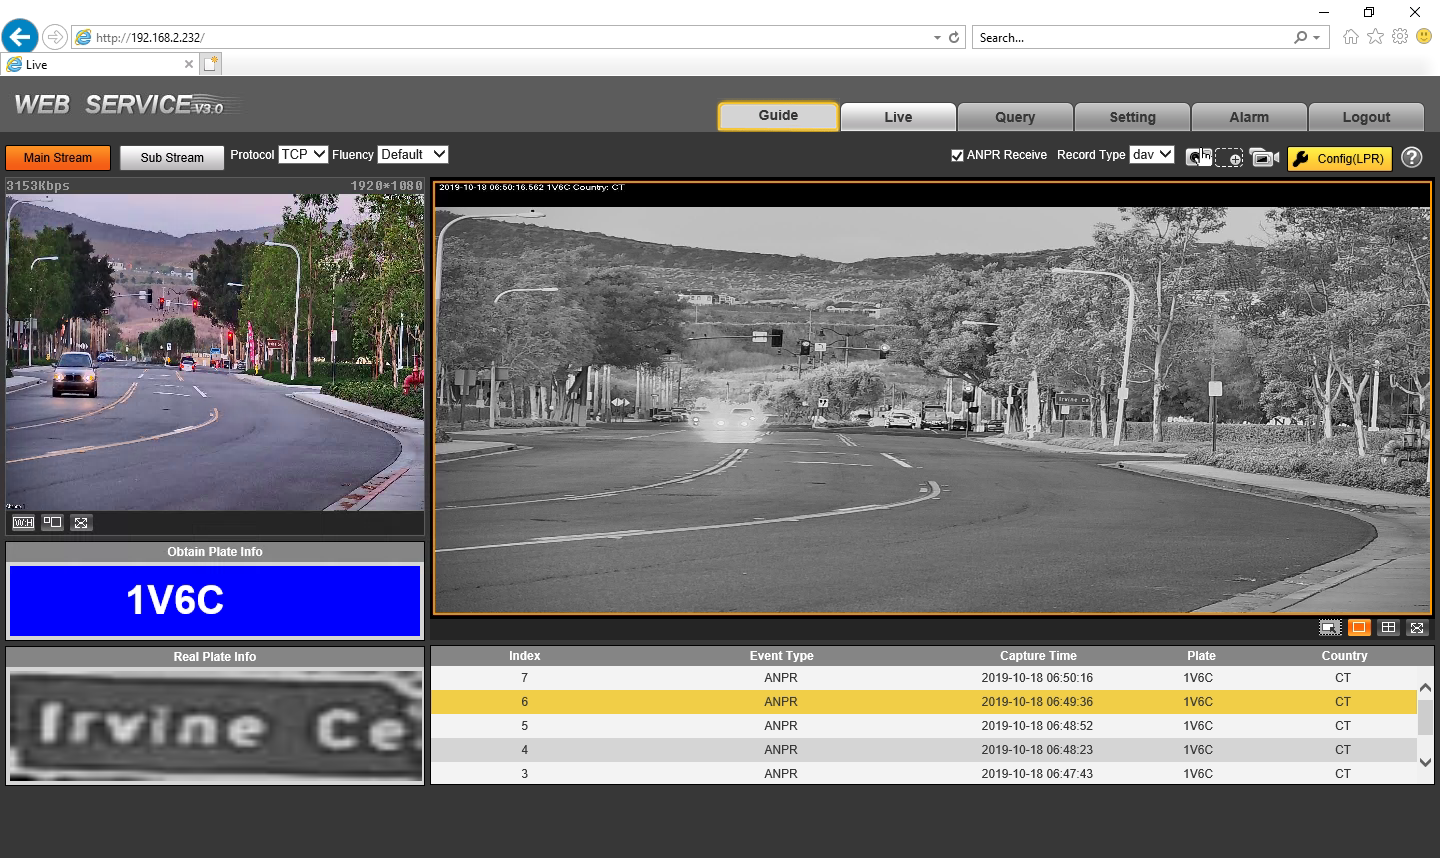The image size is (1440, 858).
Task: Click the manual snapshot icon
Action: click(1198, 157)
